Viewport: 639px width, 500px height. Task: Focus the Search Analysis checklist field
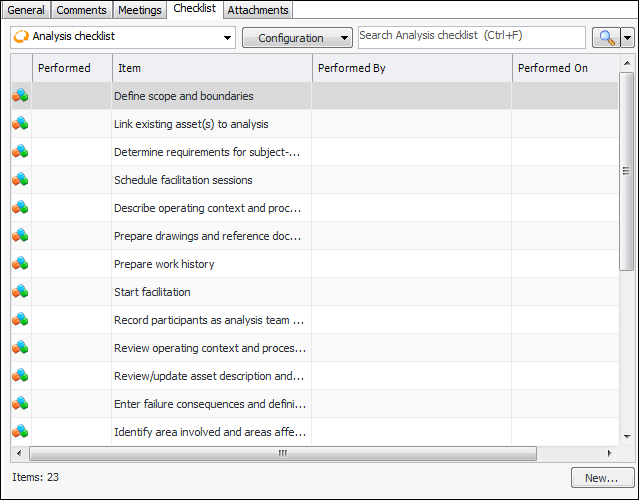[x=471, y=36]
